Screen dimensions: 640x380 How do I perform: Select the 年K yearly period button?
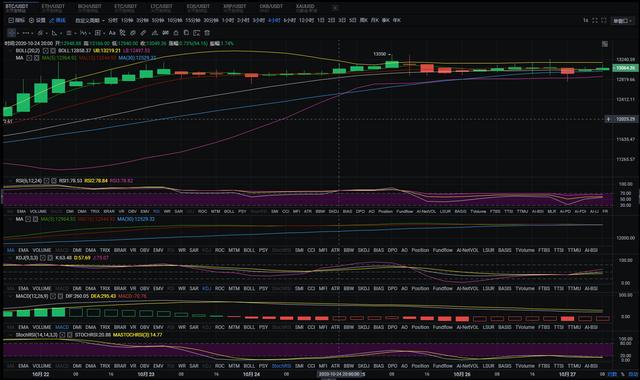[x=396, y=20]
